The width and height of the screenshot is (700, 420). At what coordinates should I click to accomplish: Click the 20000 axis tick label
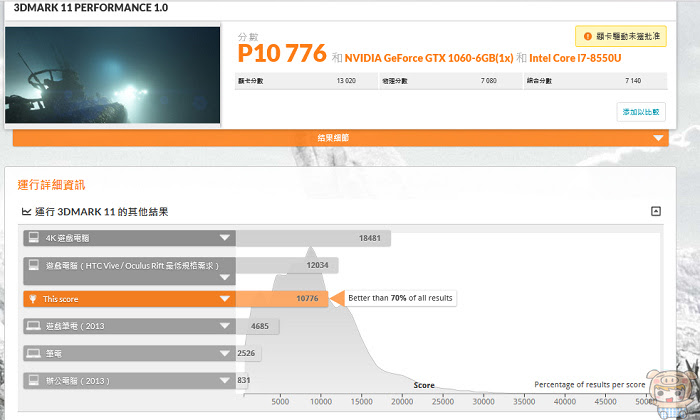pos(402,402)
